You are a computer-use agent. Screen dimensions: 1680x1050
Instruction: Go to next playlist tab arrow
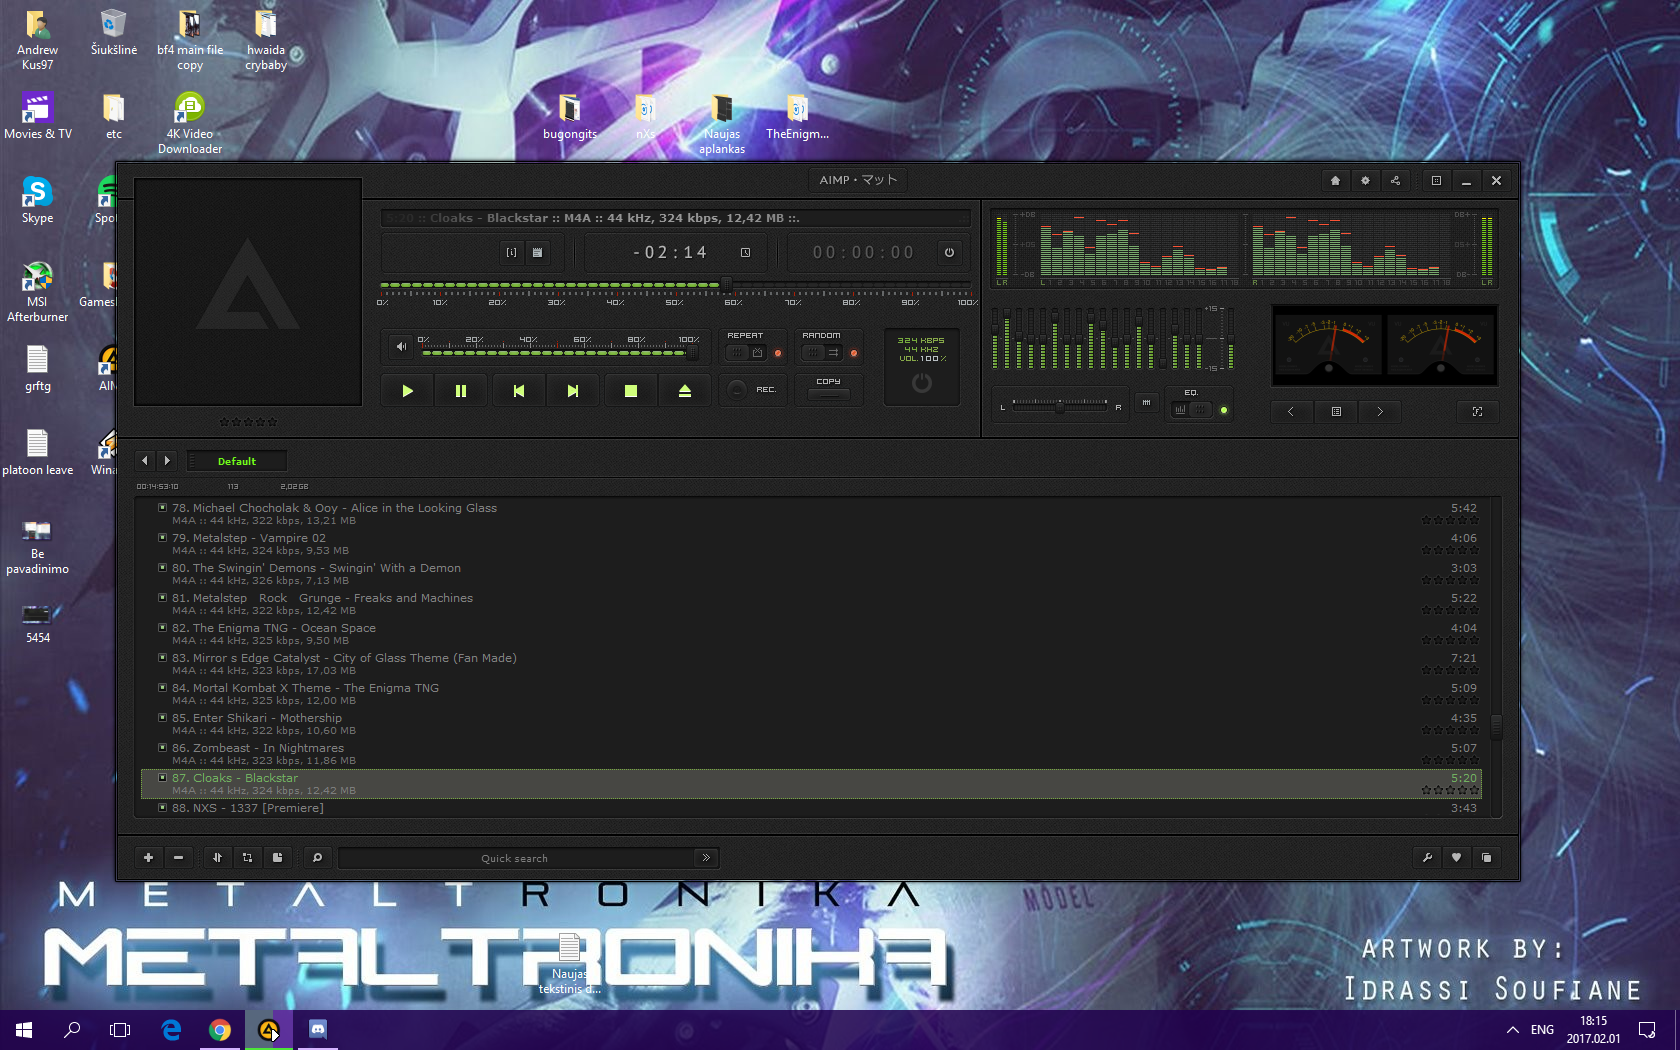tap(167, 461)
